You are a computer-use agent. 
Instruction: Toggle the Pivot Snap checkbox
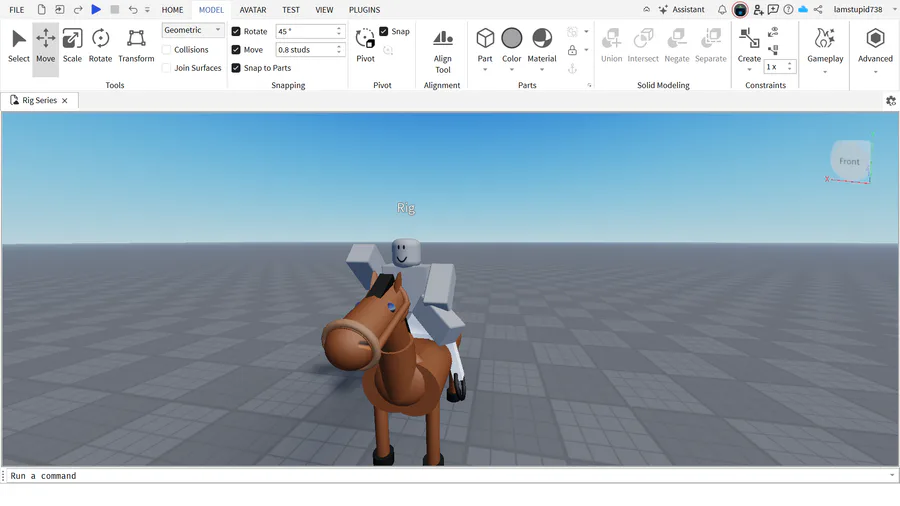pyautogui.click(x=383, y=32)
